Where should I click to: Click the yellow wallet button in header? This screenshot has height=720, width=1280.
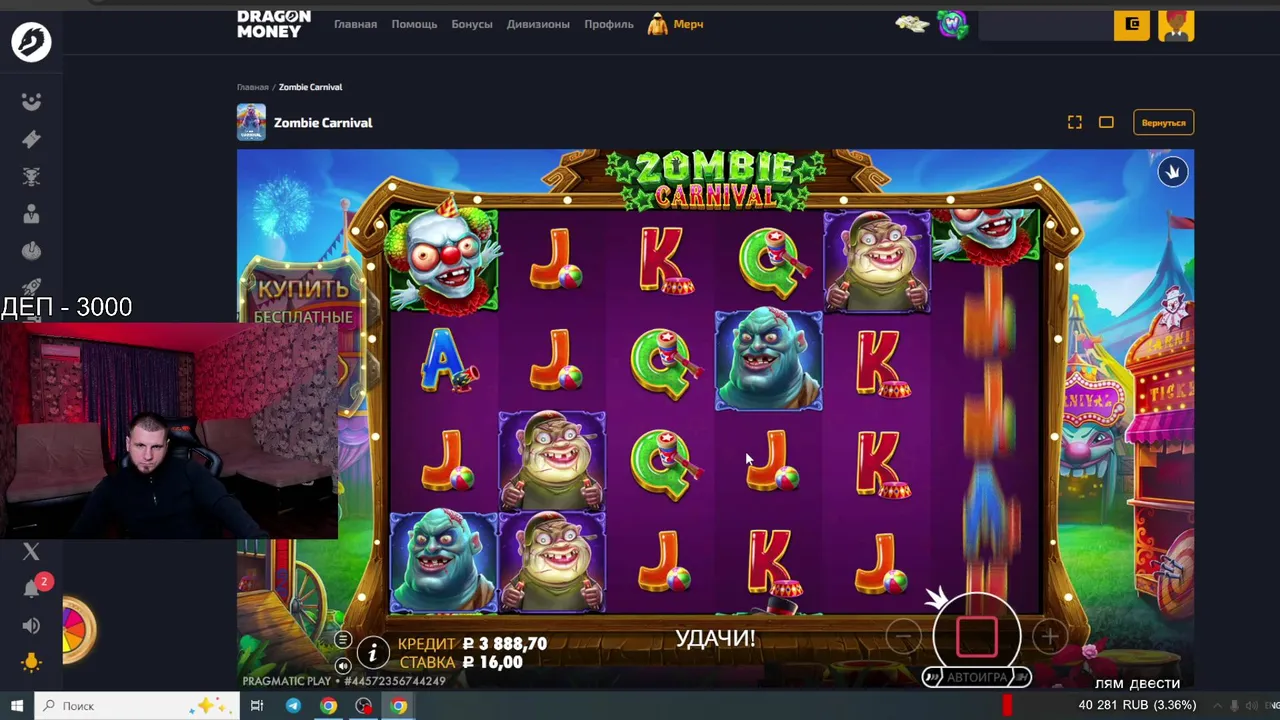[1132, 24]
